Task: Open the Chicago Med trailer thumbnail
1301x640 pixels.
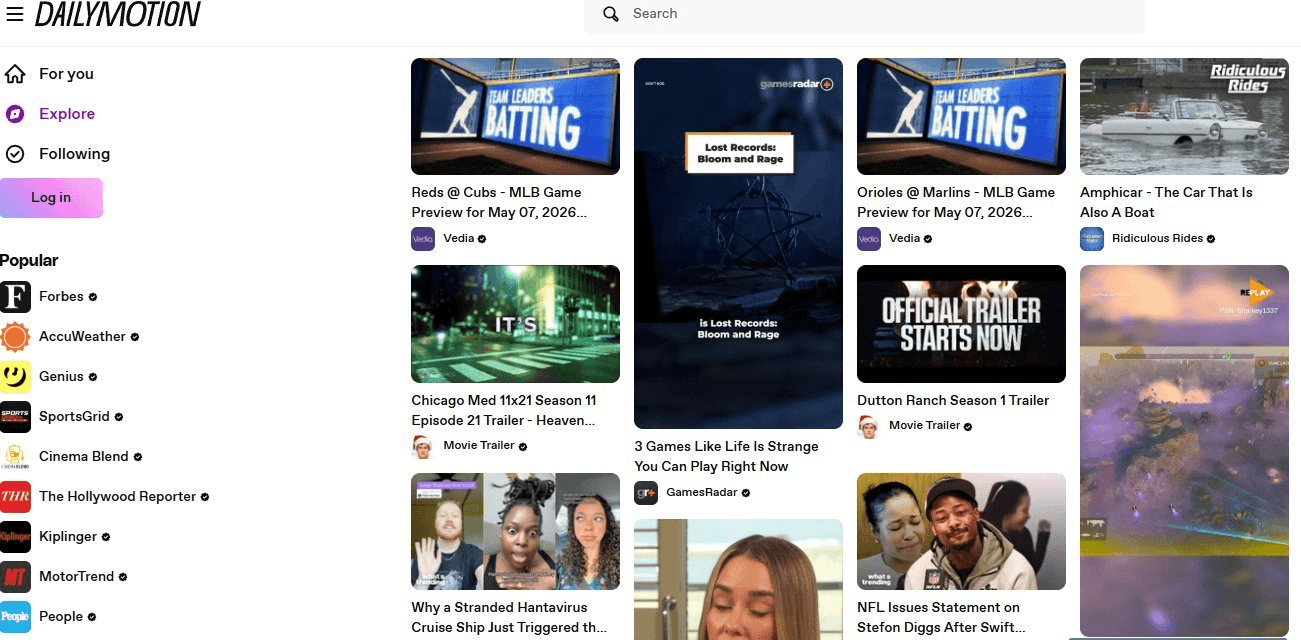Action: (x=515, y=324)
